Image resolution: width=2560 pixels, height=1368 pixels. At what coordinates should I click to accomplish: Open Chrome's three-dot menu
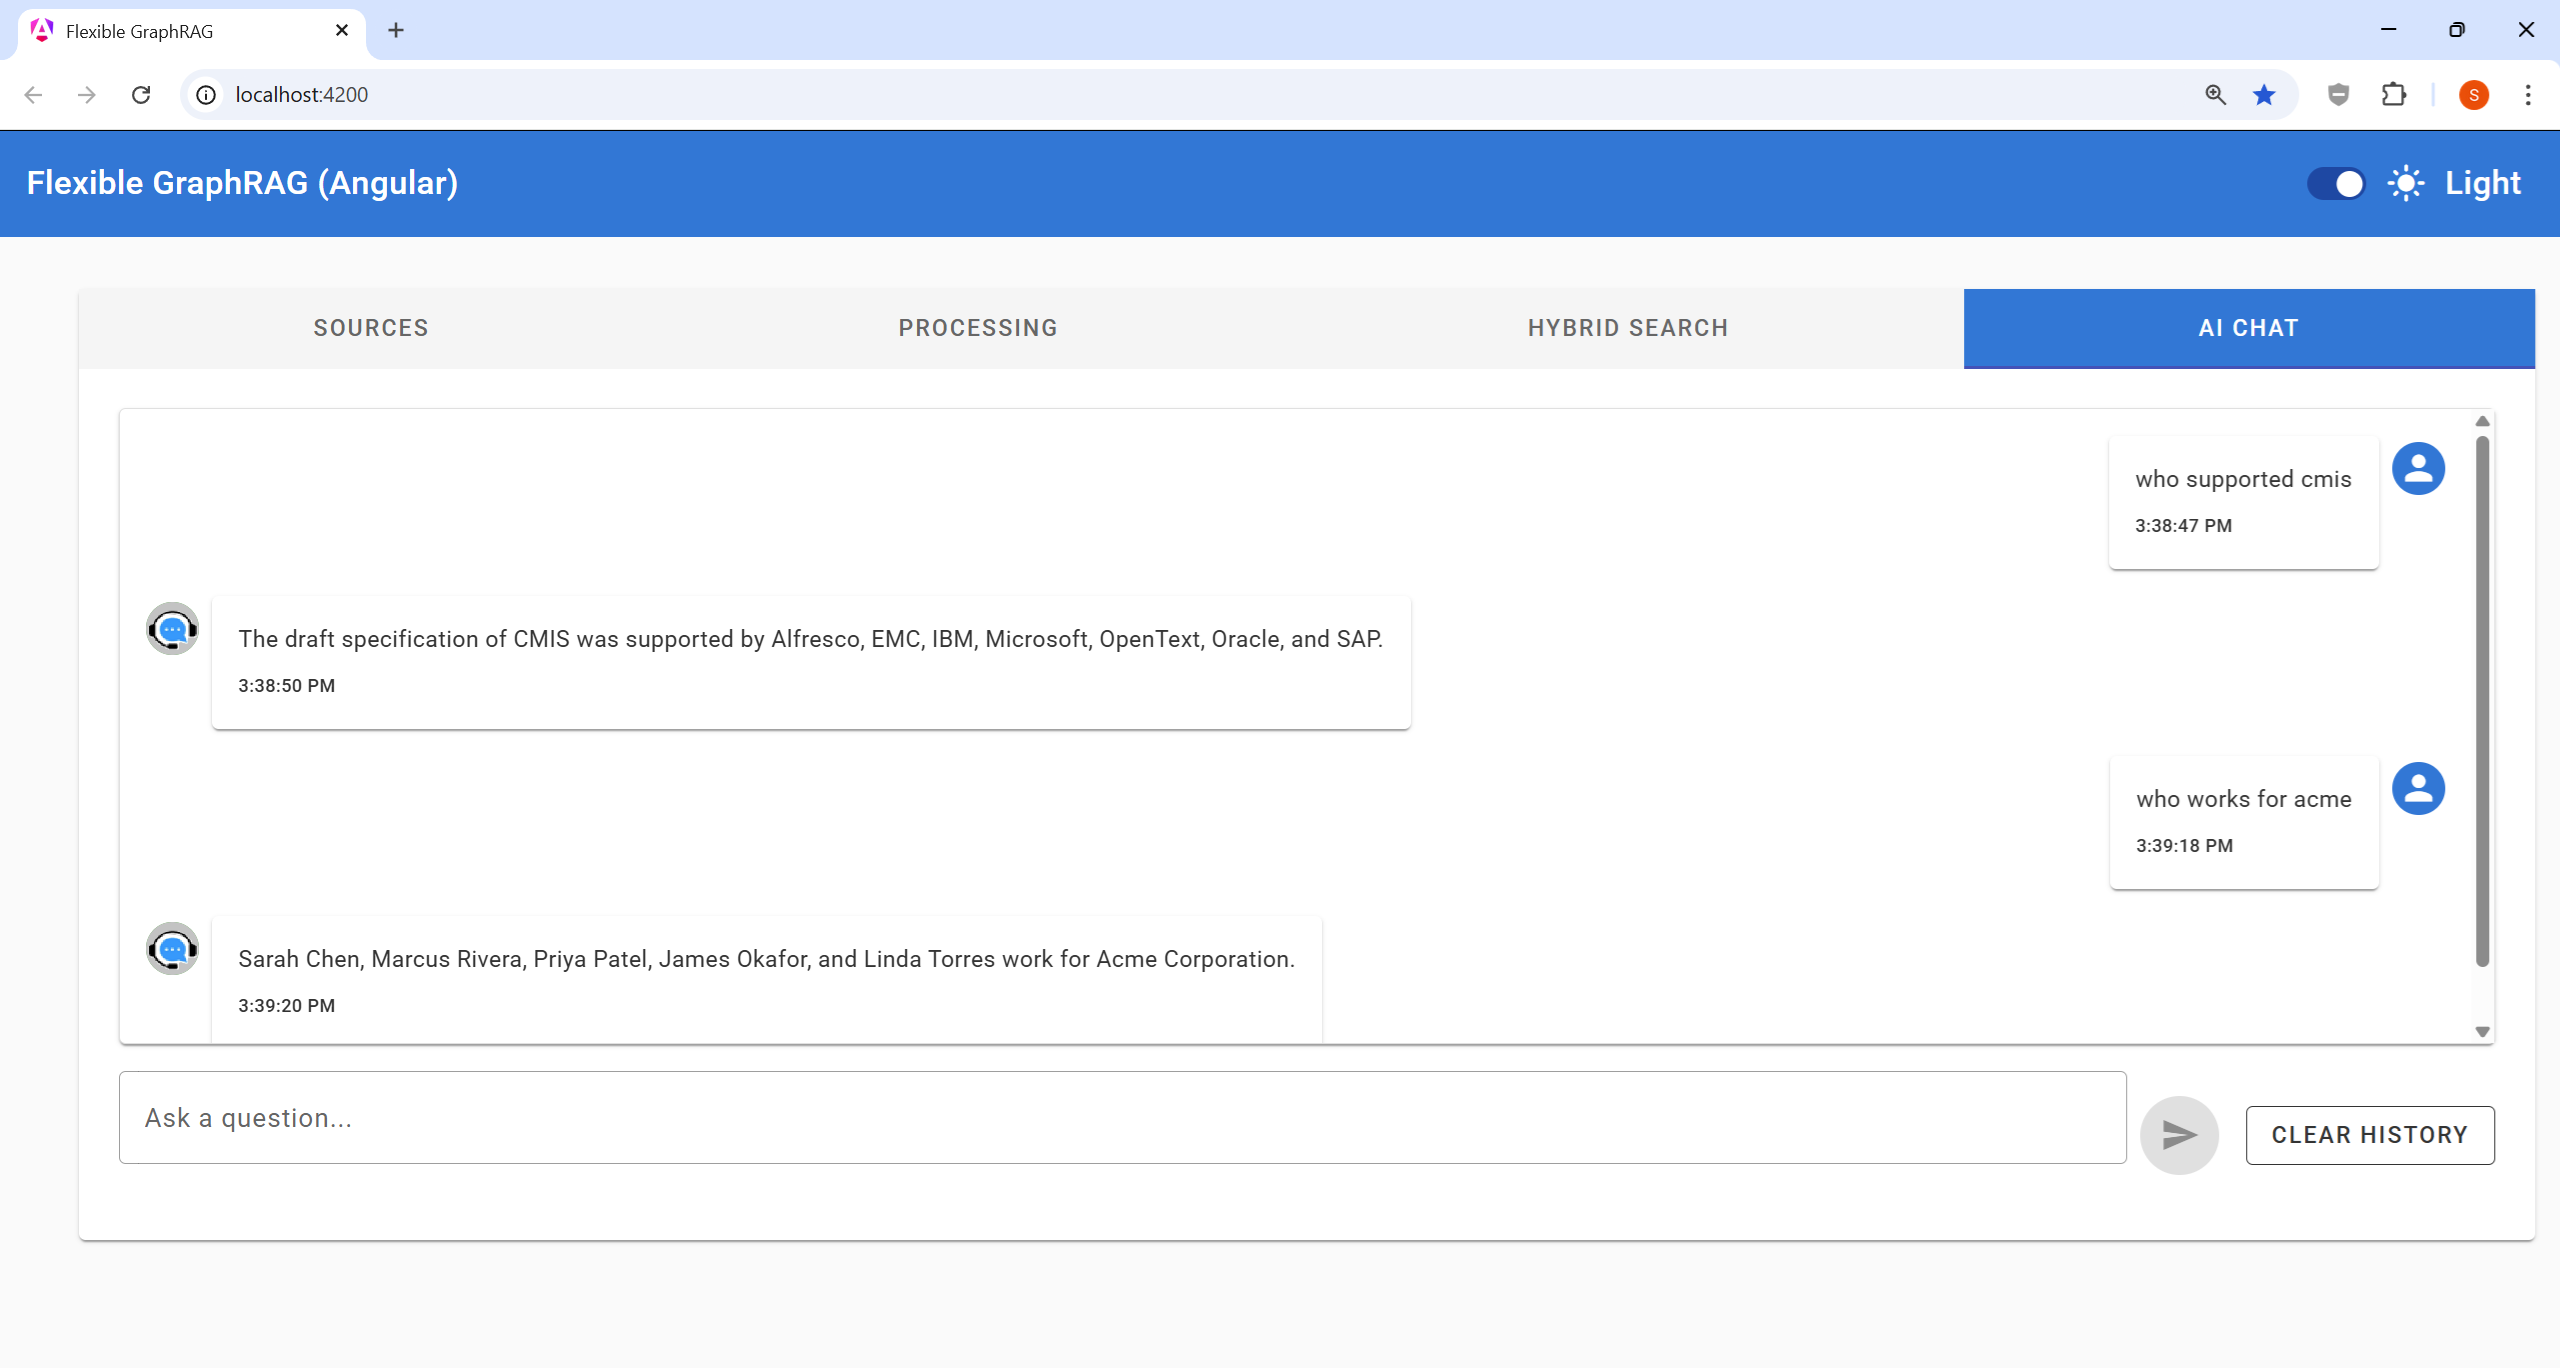[2528, 95]
